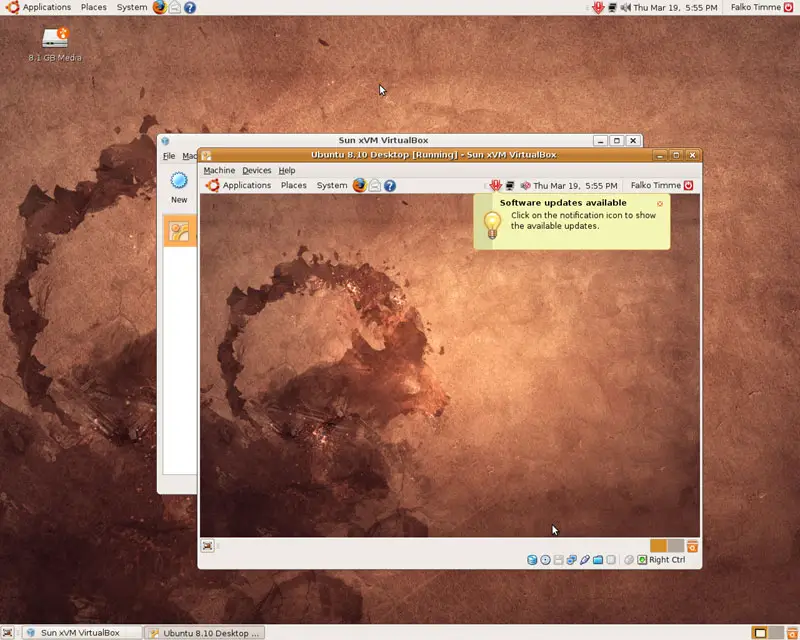Open the Help menu in VM window

point(287,170)
